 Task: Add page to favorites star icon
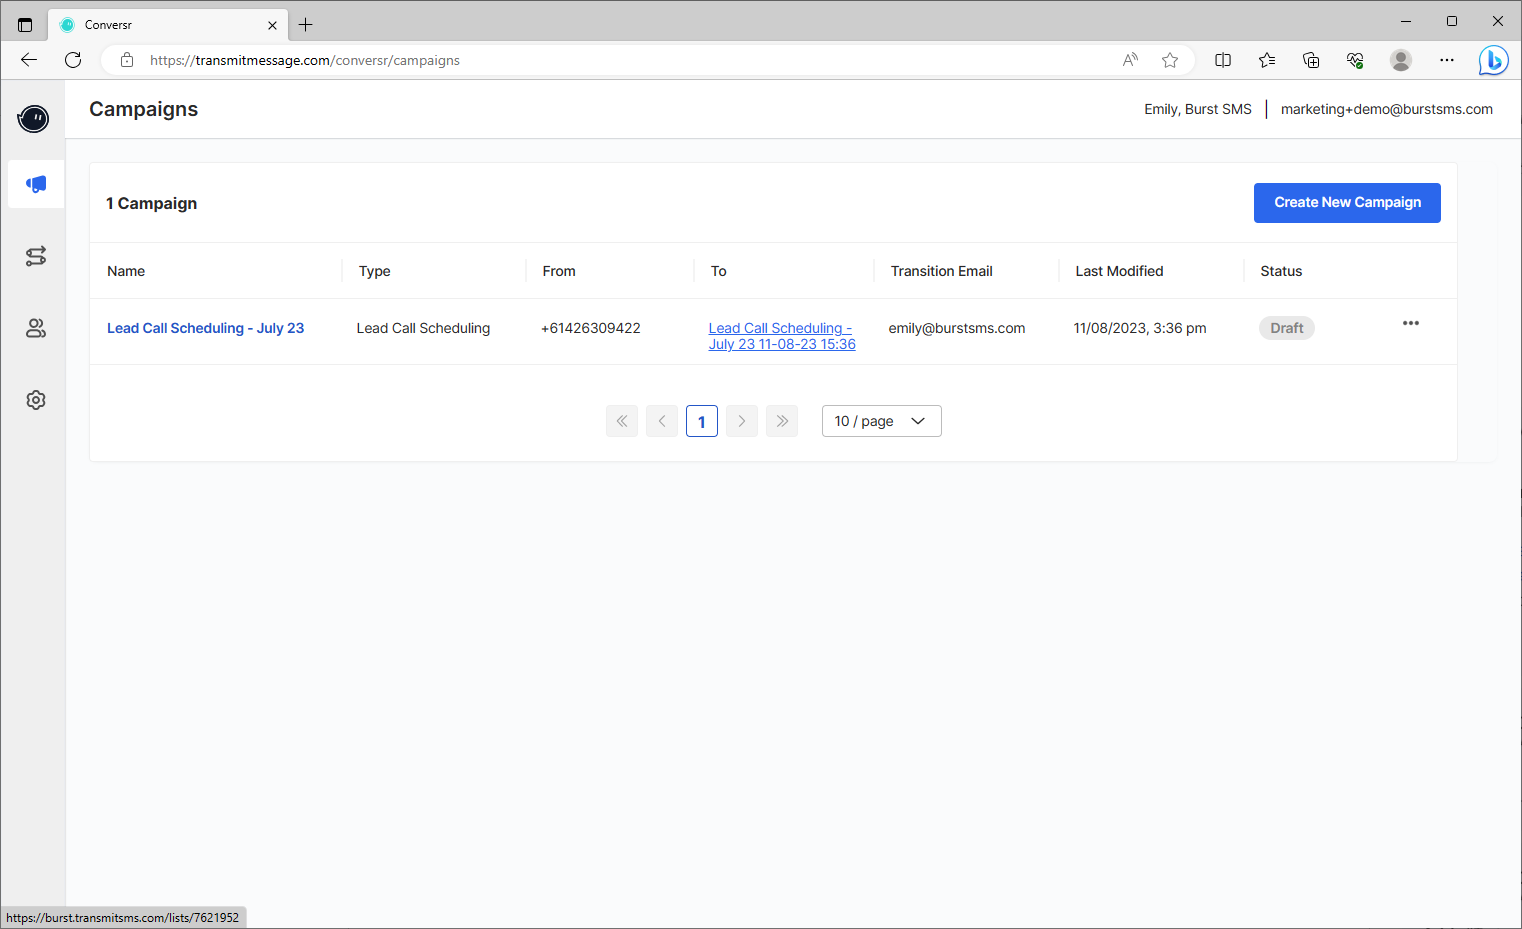(x=1170, y=60)
